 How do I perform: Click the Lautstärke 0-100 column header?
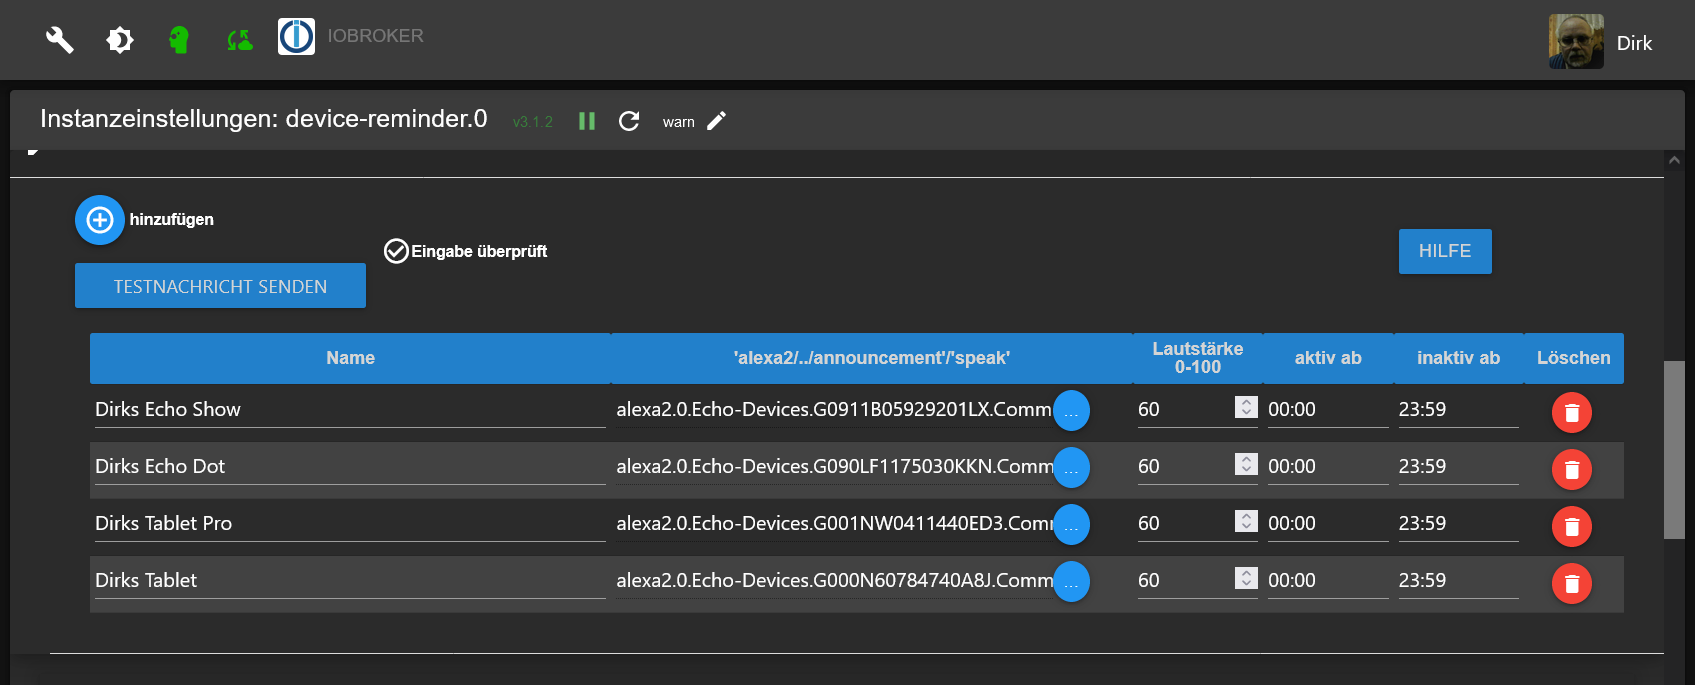(1198, 358)
